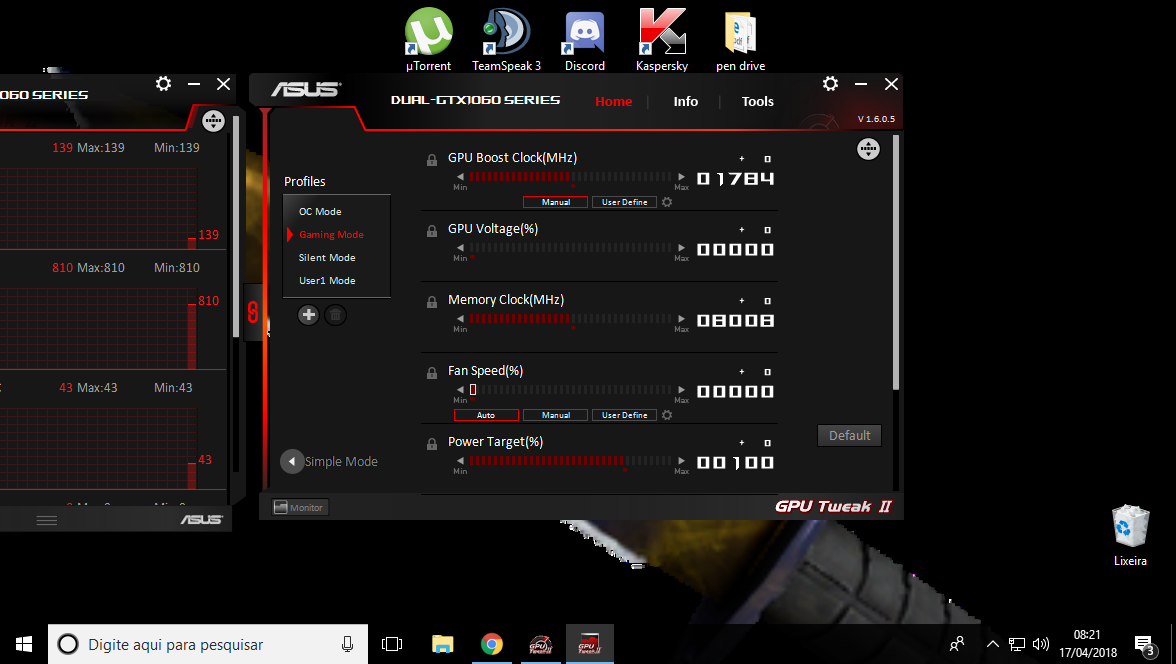Screen dimensions: 1176x664
Task: Open the pen drive desktop folder
Action: (x=740, y=39)
